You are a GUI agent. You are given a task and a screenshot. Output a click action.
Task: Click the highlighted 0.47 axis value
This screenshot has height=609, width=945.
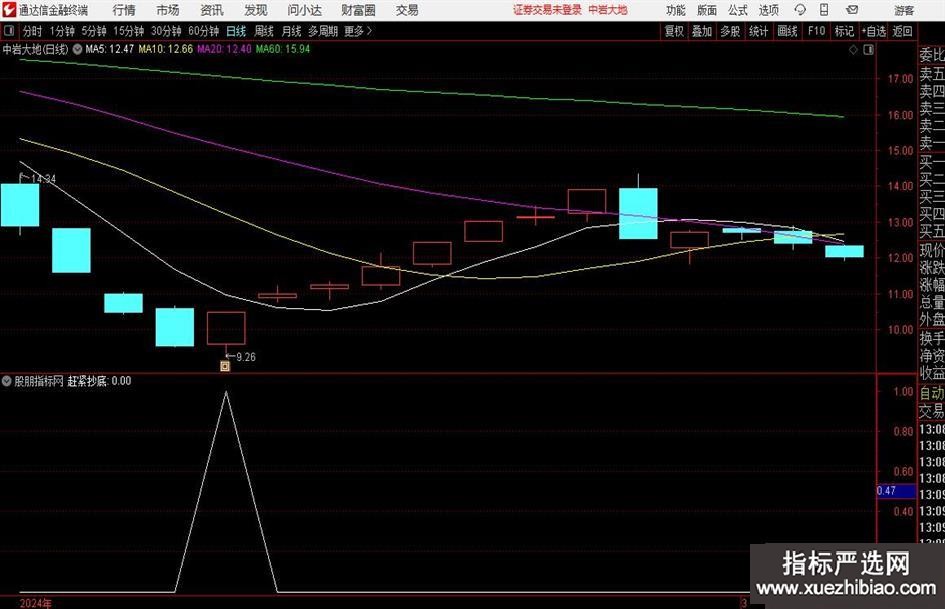(896, 491)
